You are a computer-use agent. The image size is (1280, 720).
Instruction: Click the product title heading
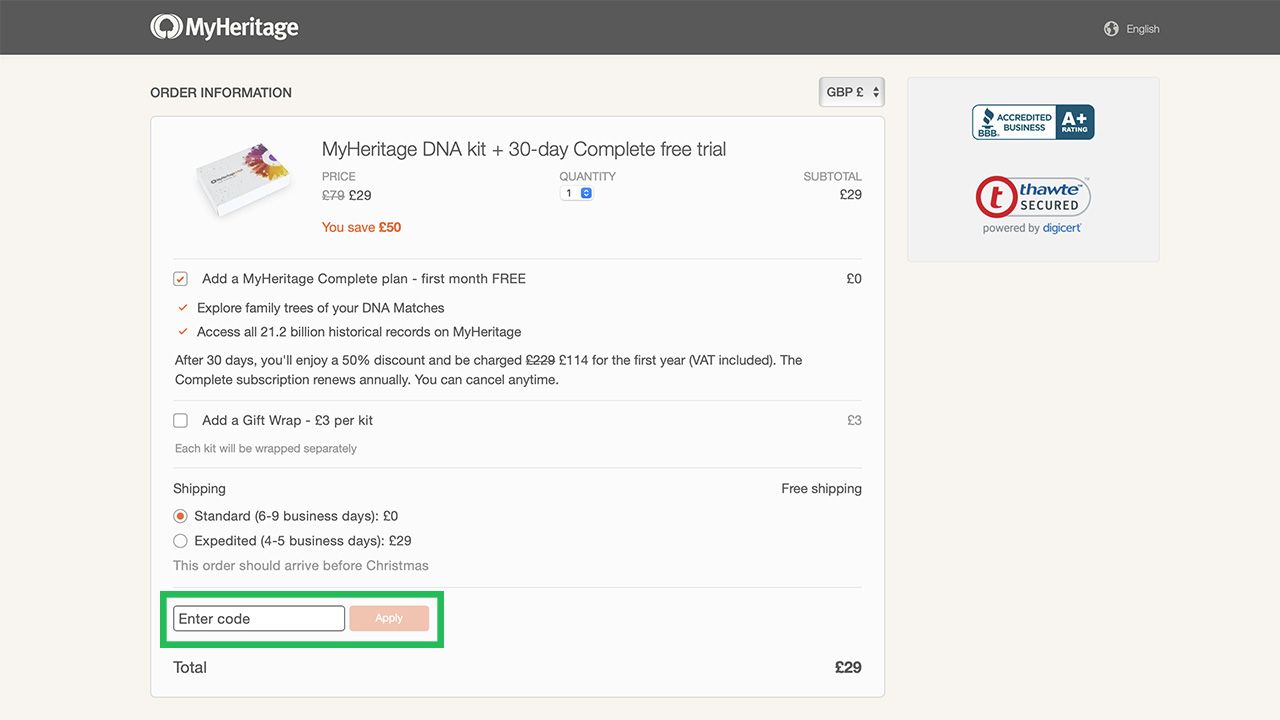[x=524, y=149]
